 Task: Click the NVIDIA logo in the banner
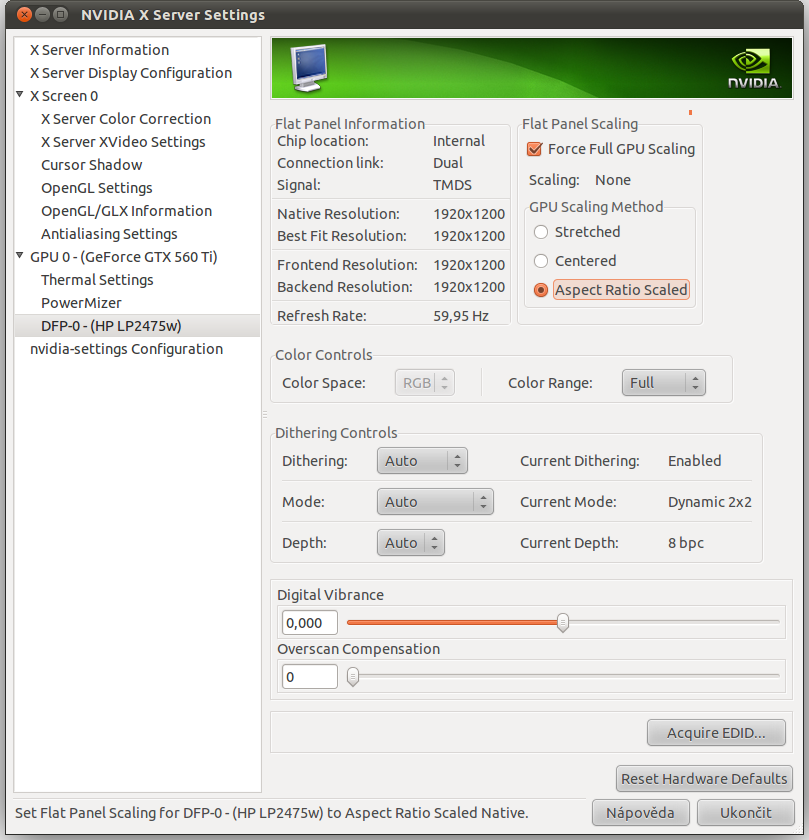tap(754, 69)
